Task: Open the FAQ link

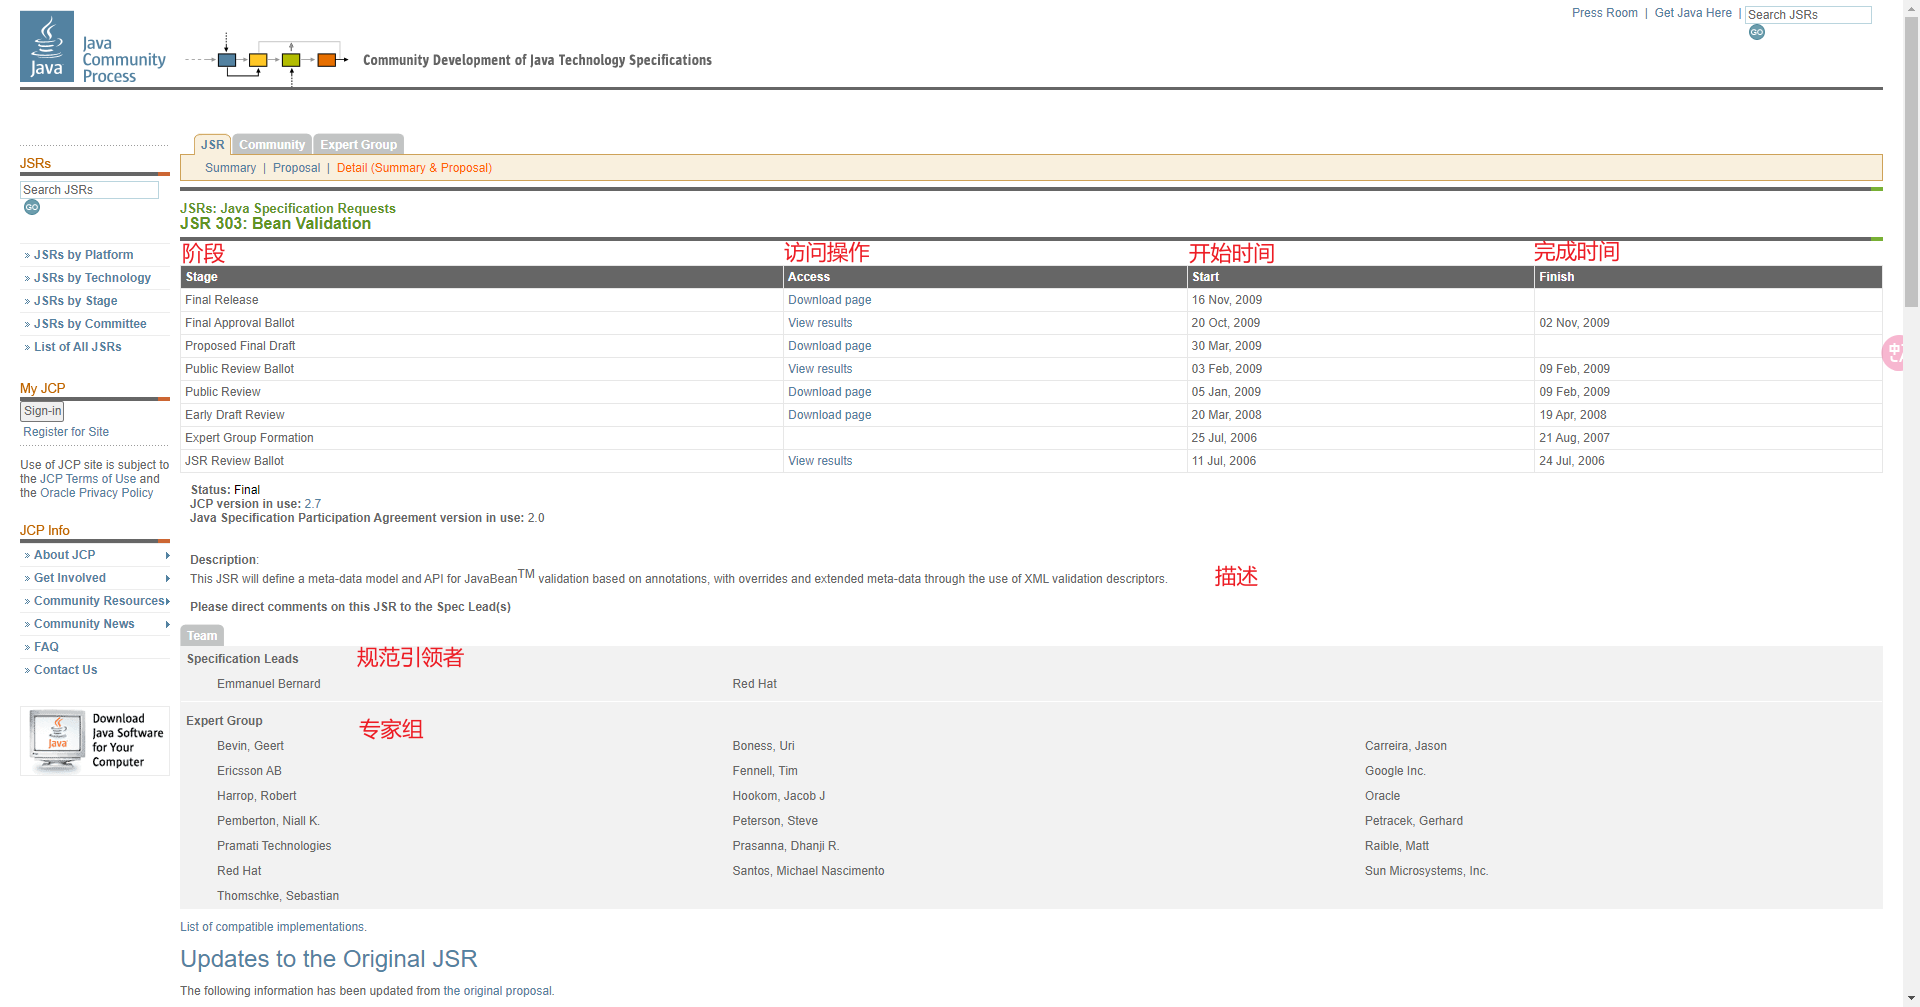Action: [46, 647]
